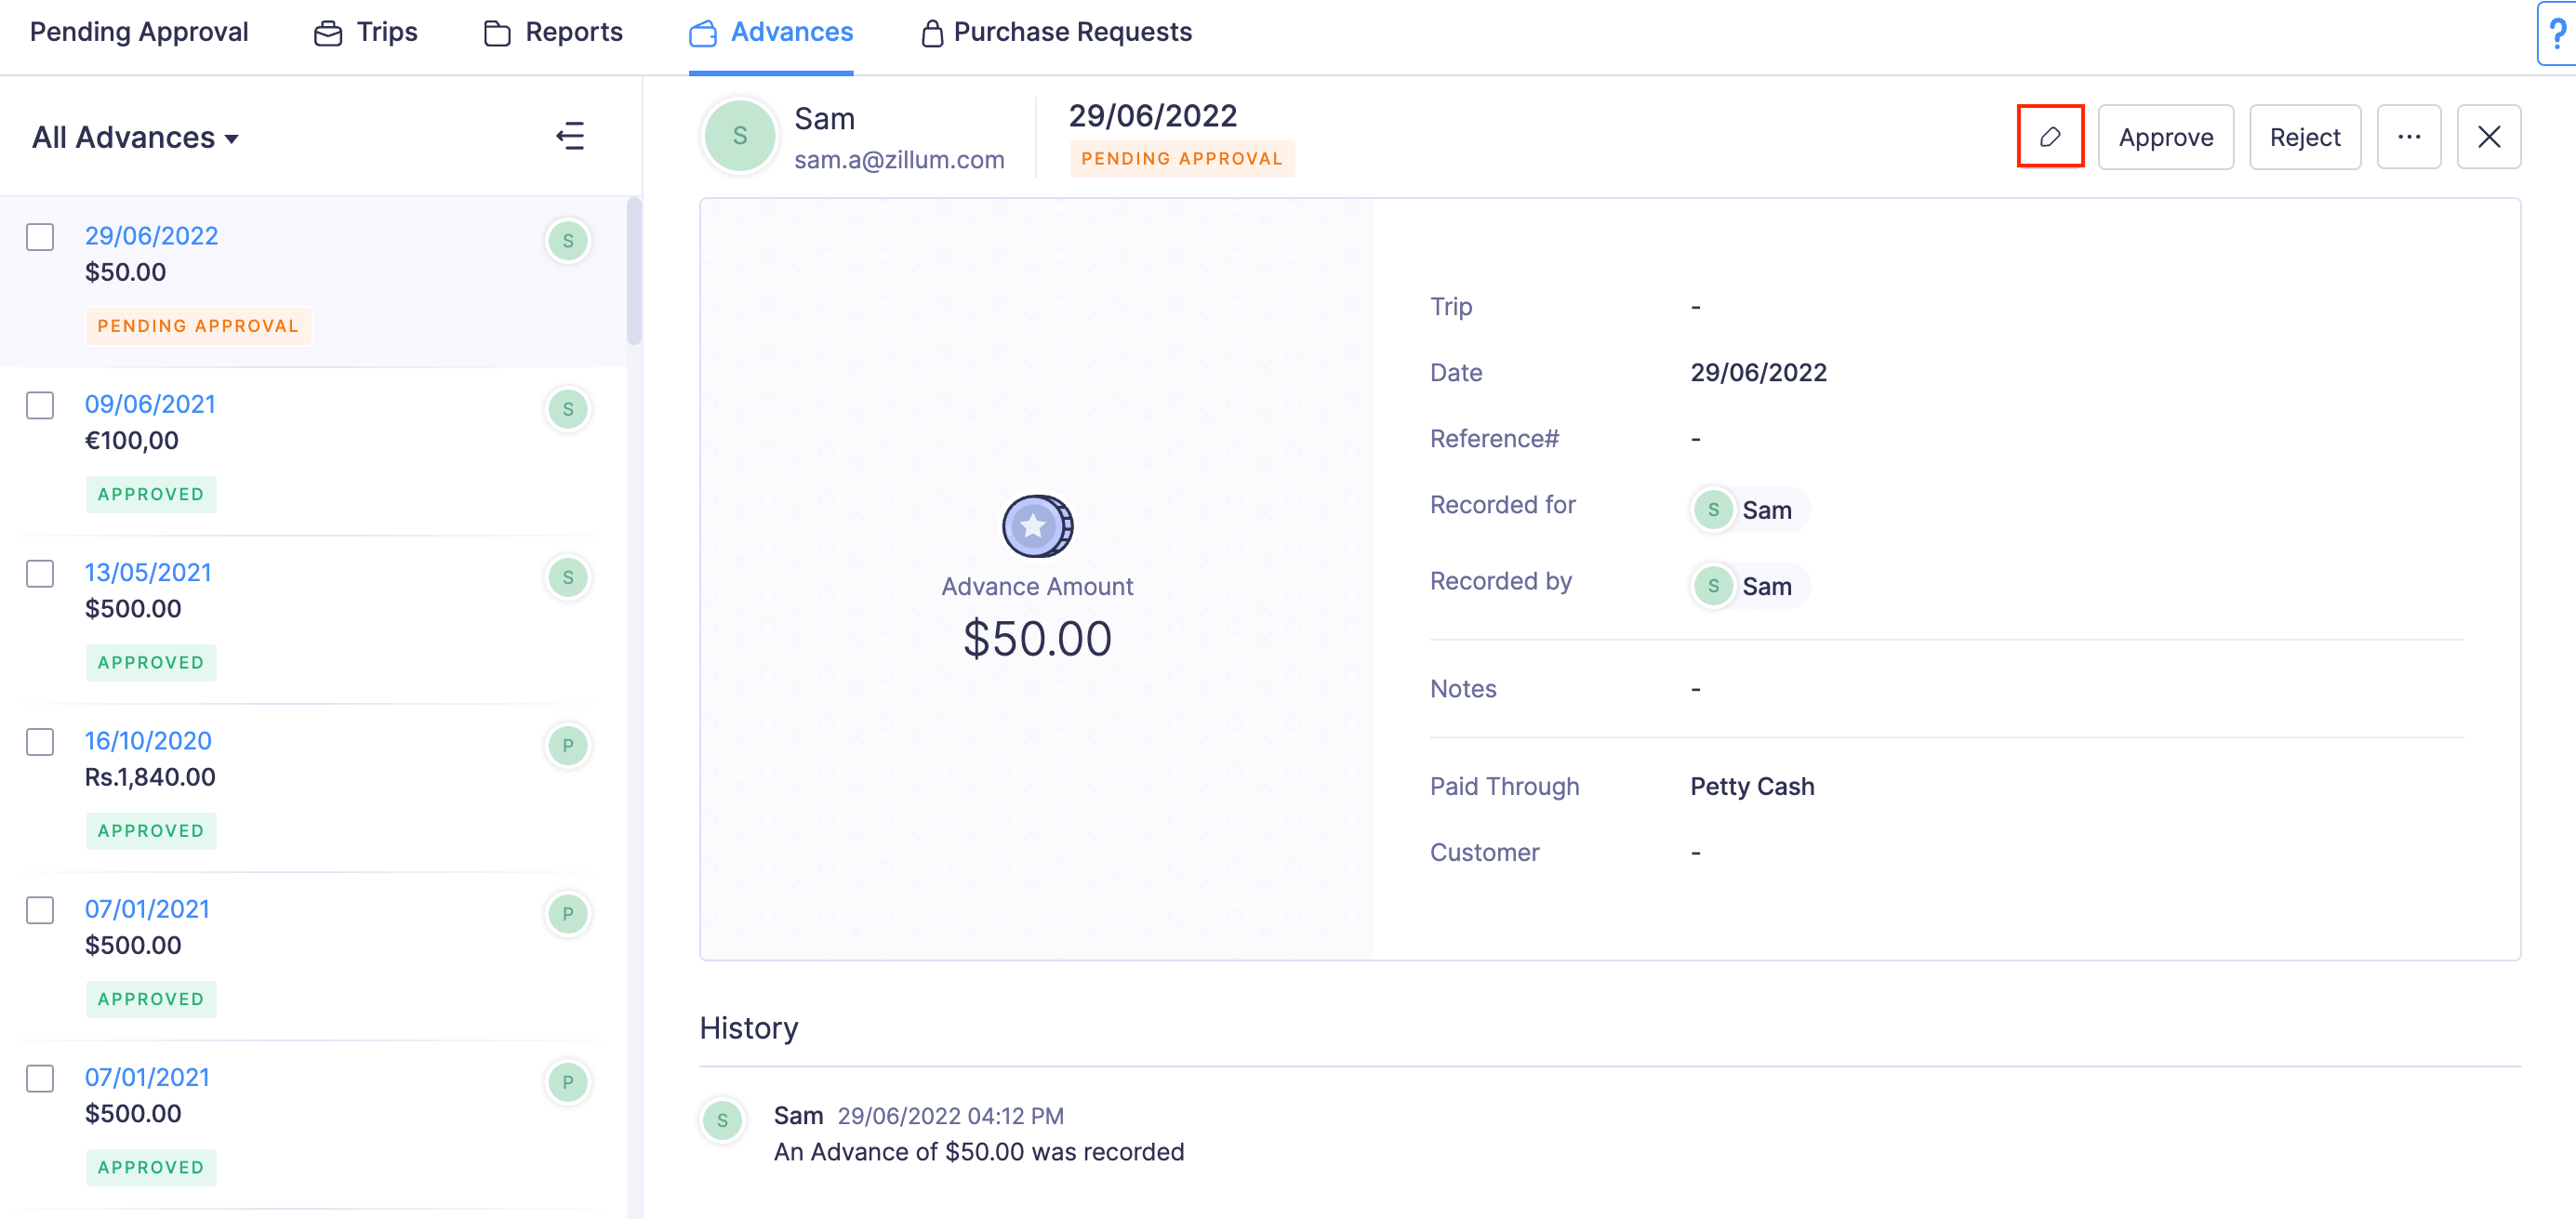Click the collapse list view icon

pos(570,136)
